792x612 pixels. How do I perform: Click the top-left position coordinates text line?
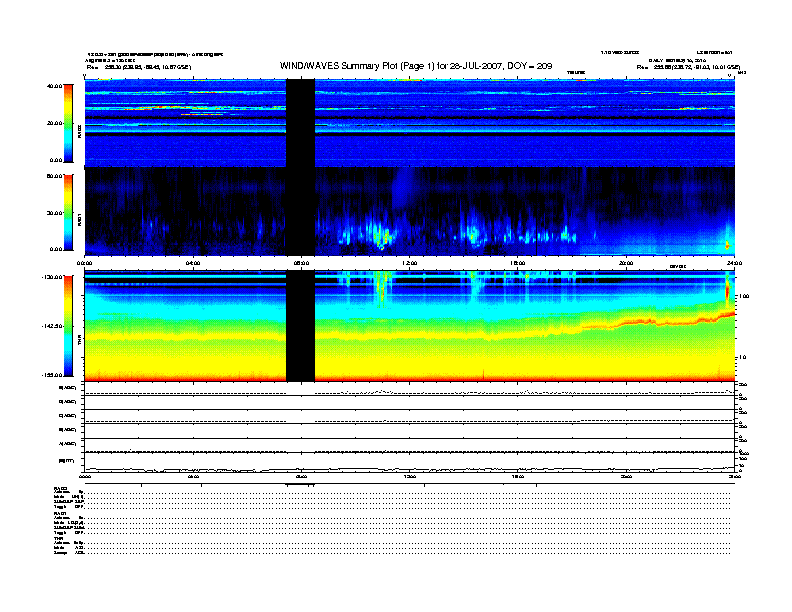(x=139, y=67)
